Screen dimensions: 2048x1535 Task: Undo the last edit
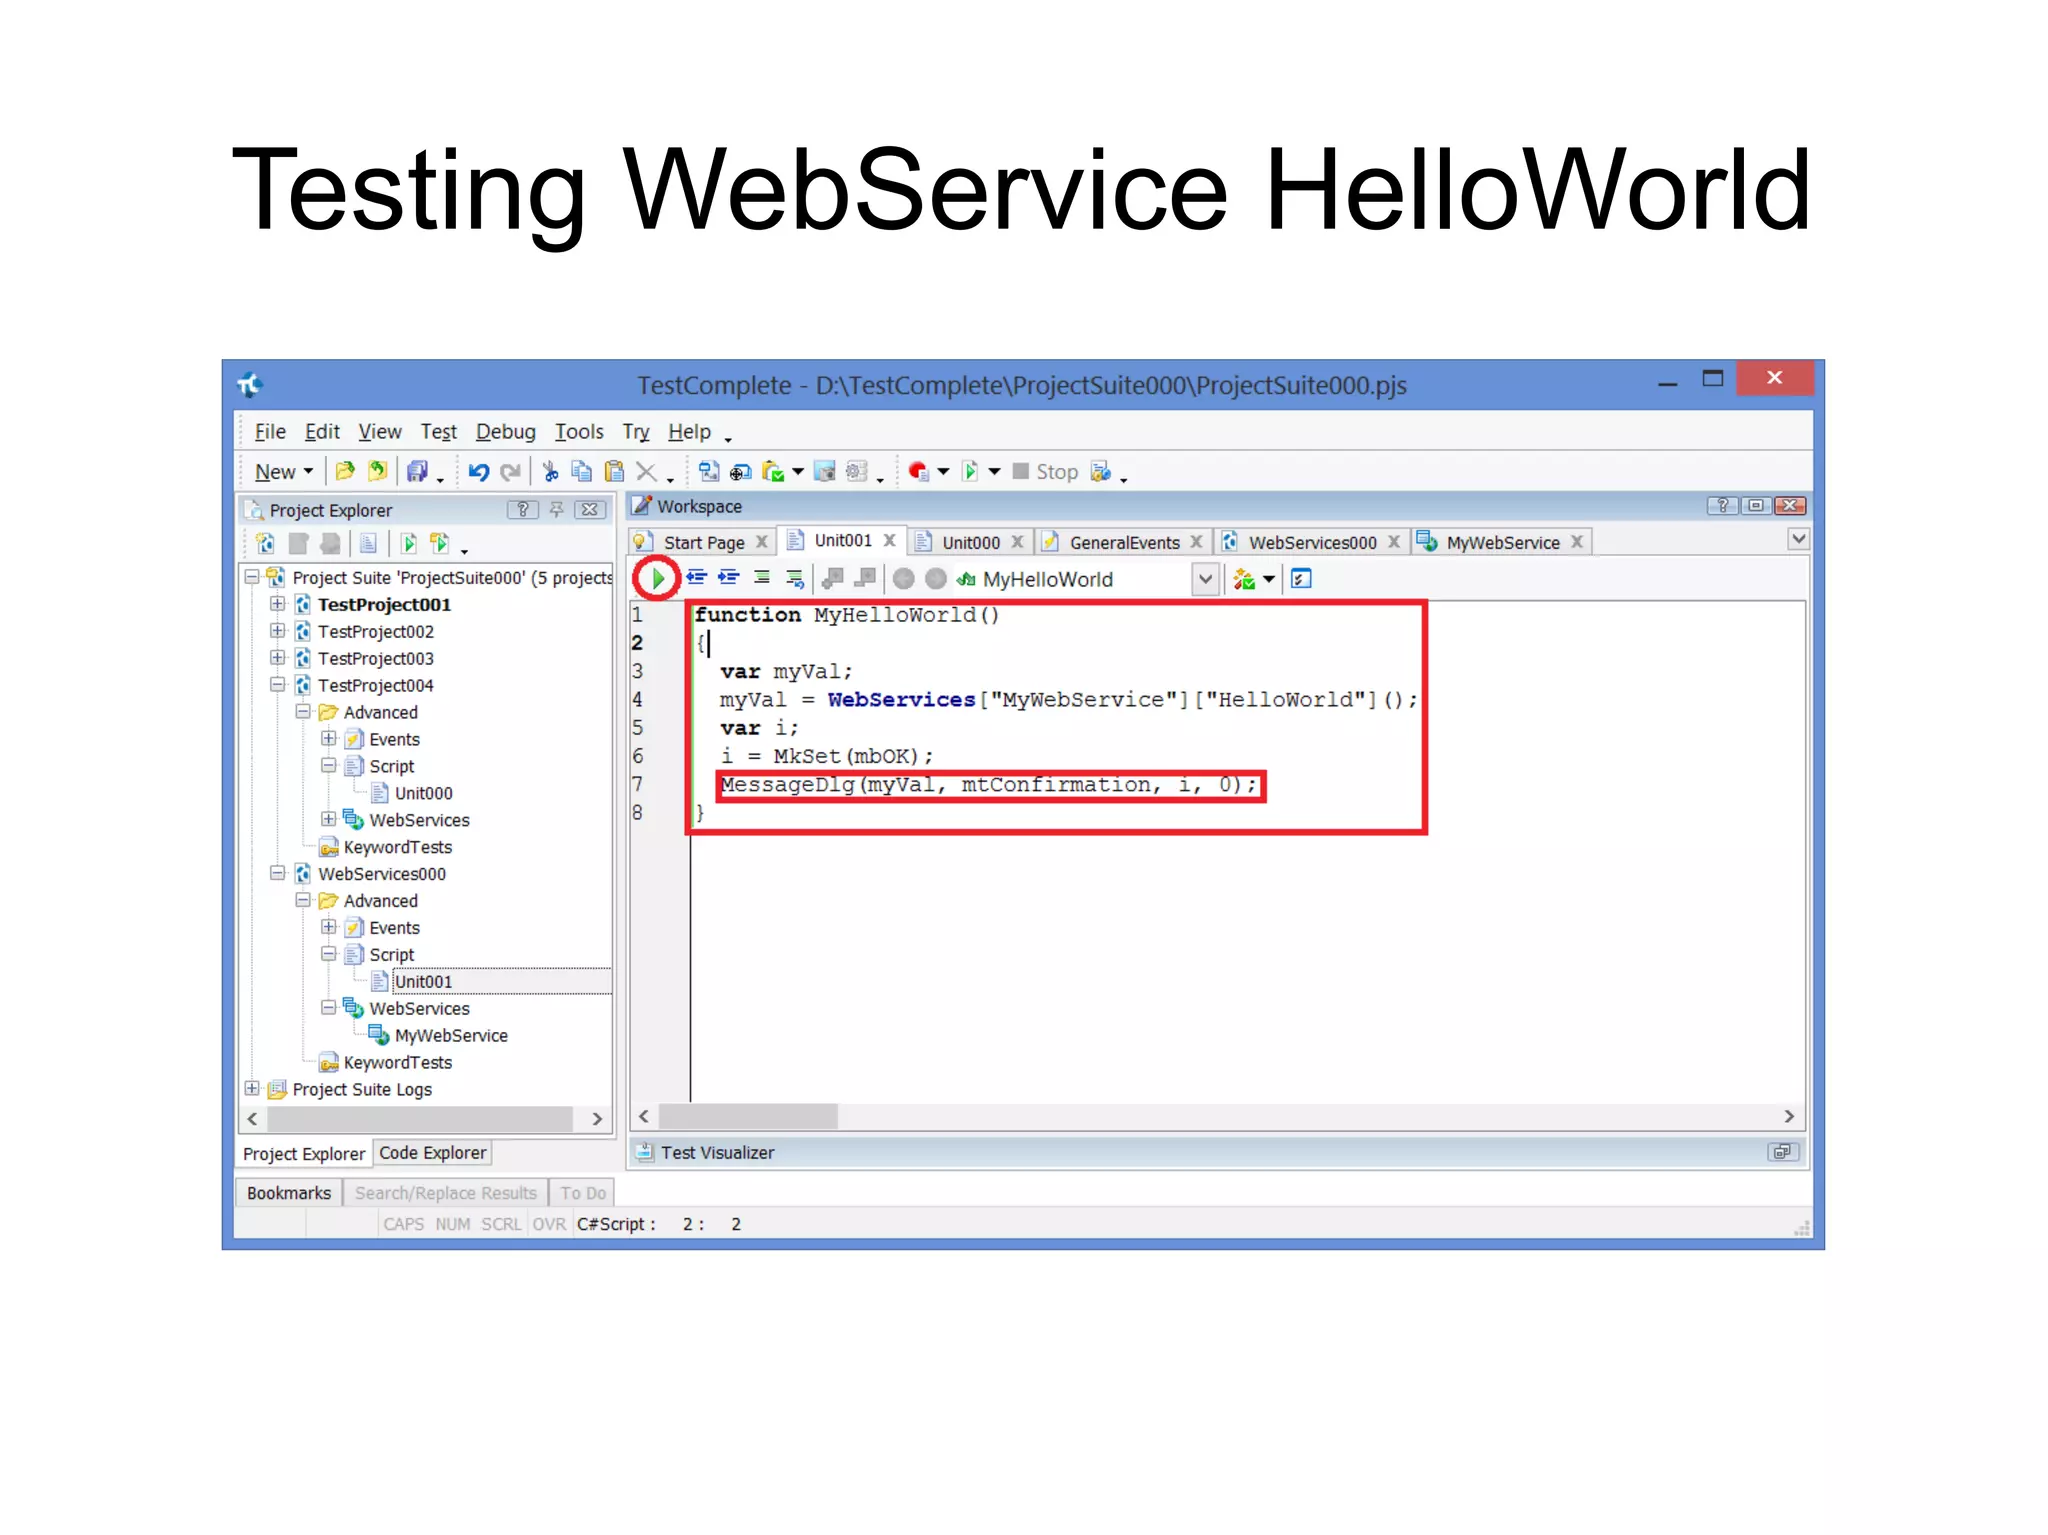(x=478, y=471)
